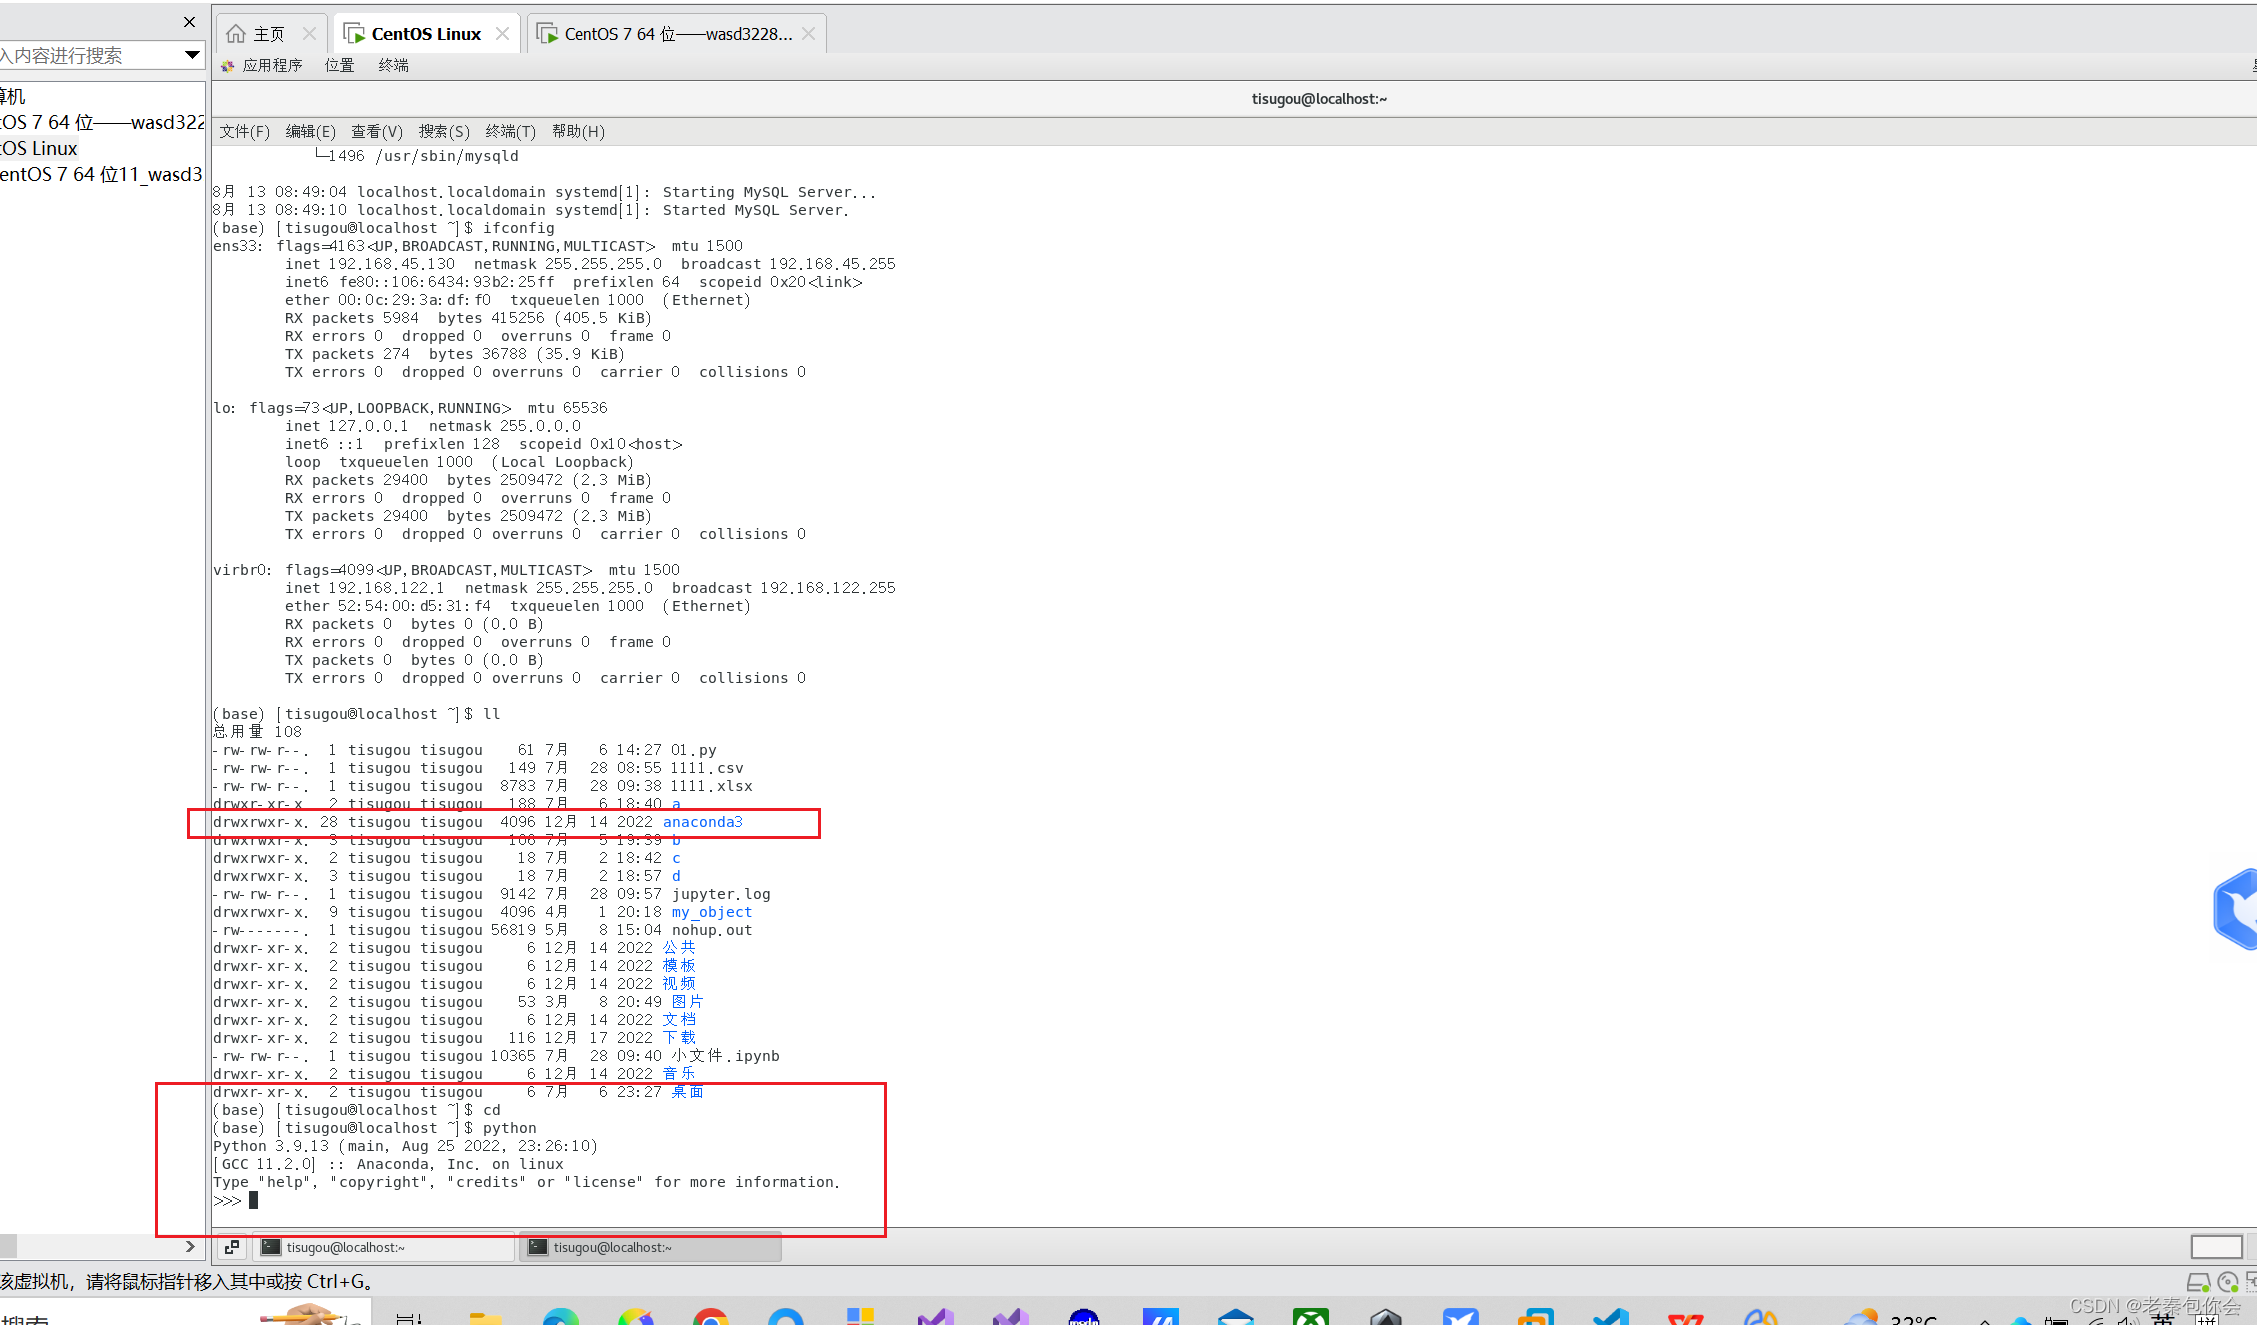Open the GNOME 位置 menu
This screenshot has height=1325, width=2257.
(339, 65)
